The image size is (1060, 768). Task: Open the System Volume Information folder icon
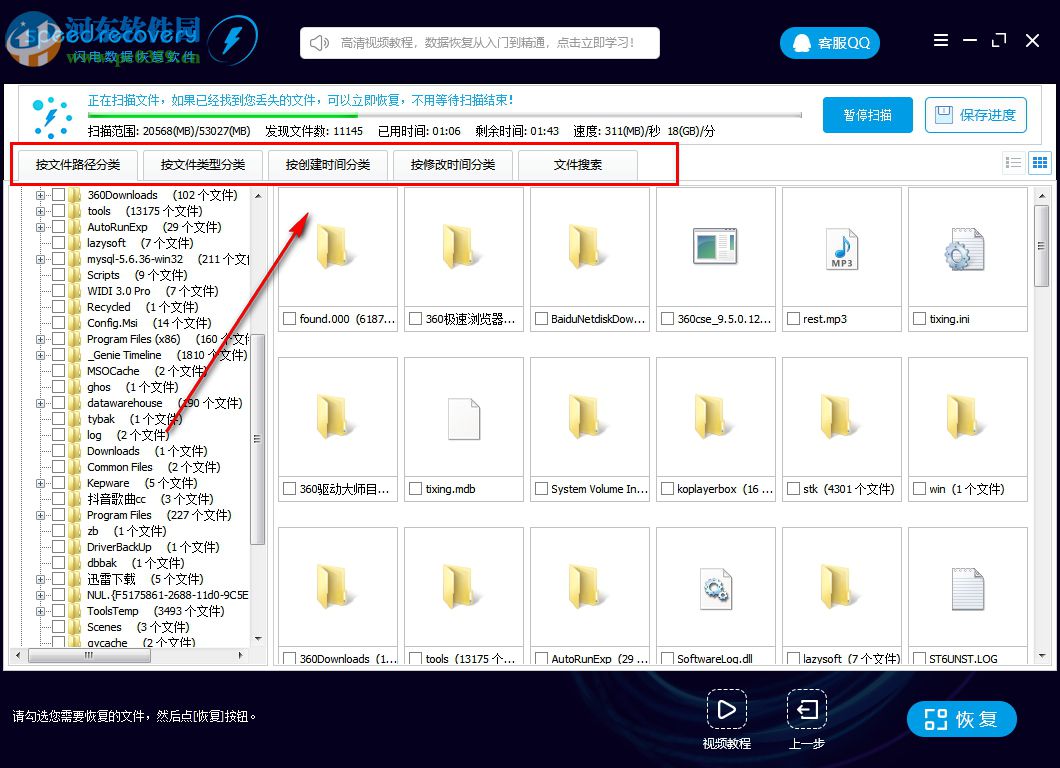(x=586, y=417)
